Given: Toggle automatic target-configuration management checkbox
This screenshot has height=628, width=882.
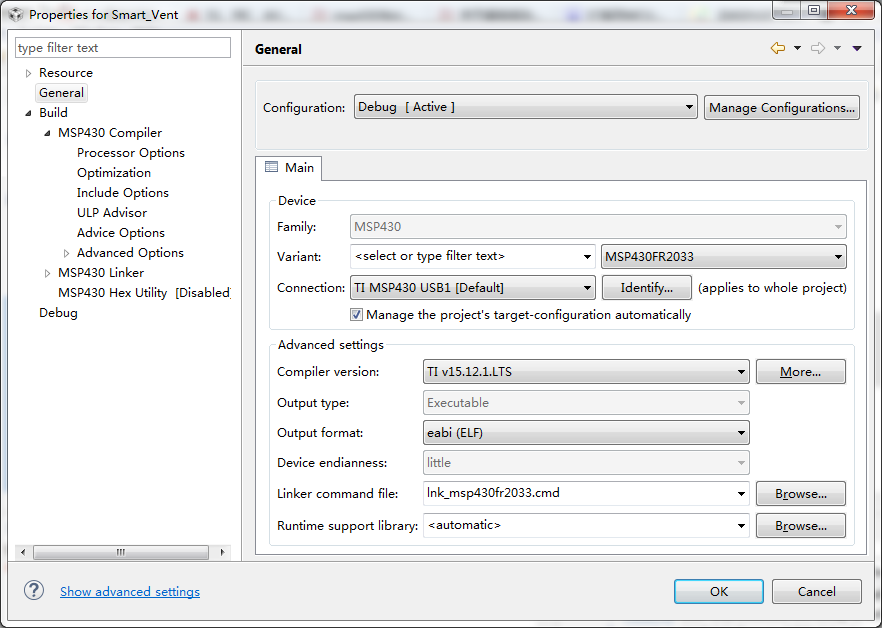Looking at the screenshot, I should coord(356,314).
